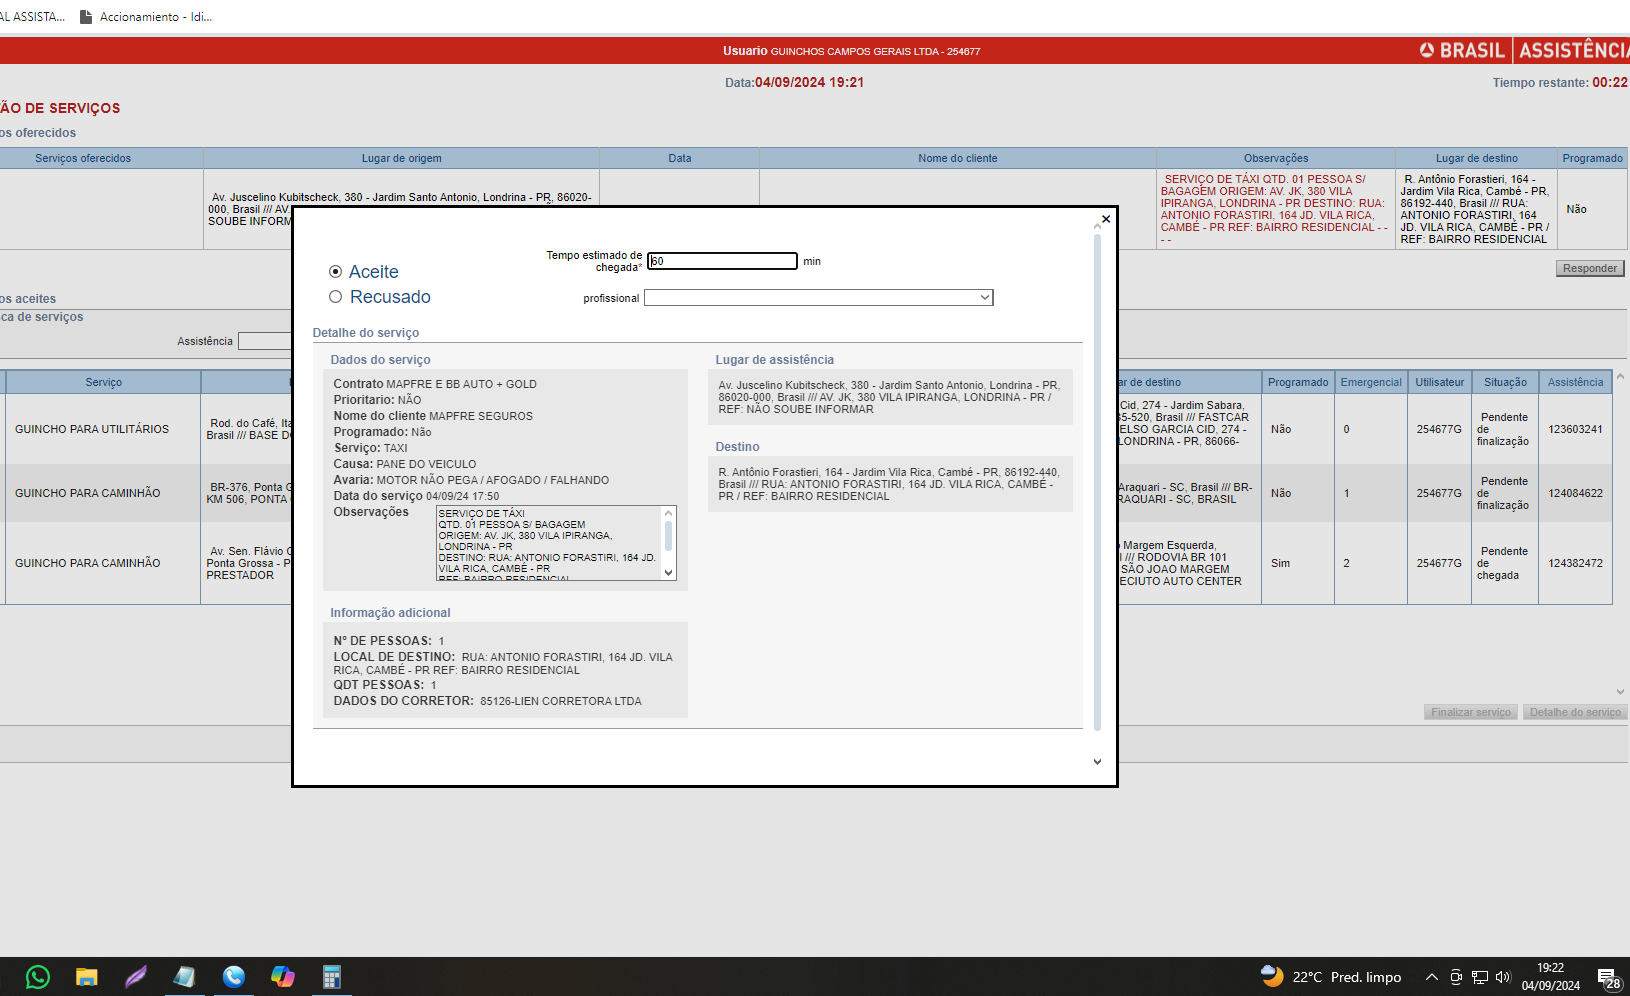
Task: Open File Explorer from the taskbar
Action: (x=87, y=977)
